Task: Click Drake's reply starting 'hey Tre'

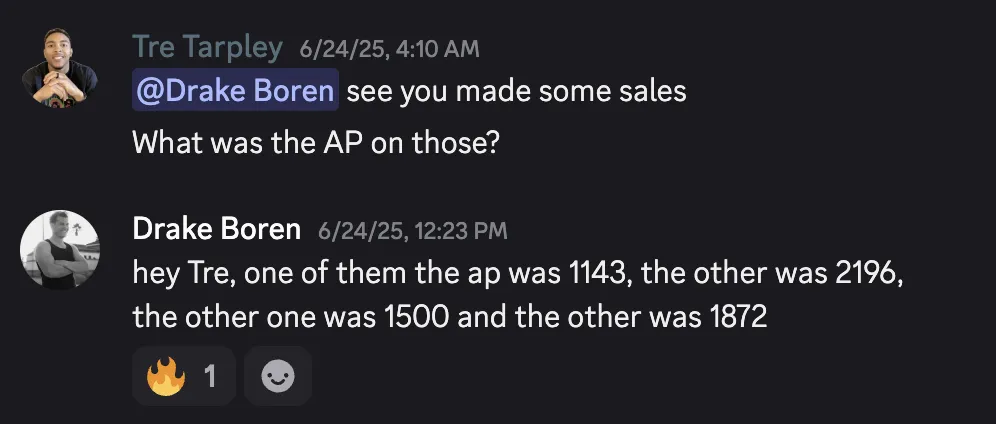Action: [518, 295]
